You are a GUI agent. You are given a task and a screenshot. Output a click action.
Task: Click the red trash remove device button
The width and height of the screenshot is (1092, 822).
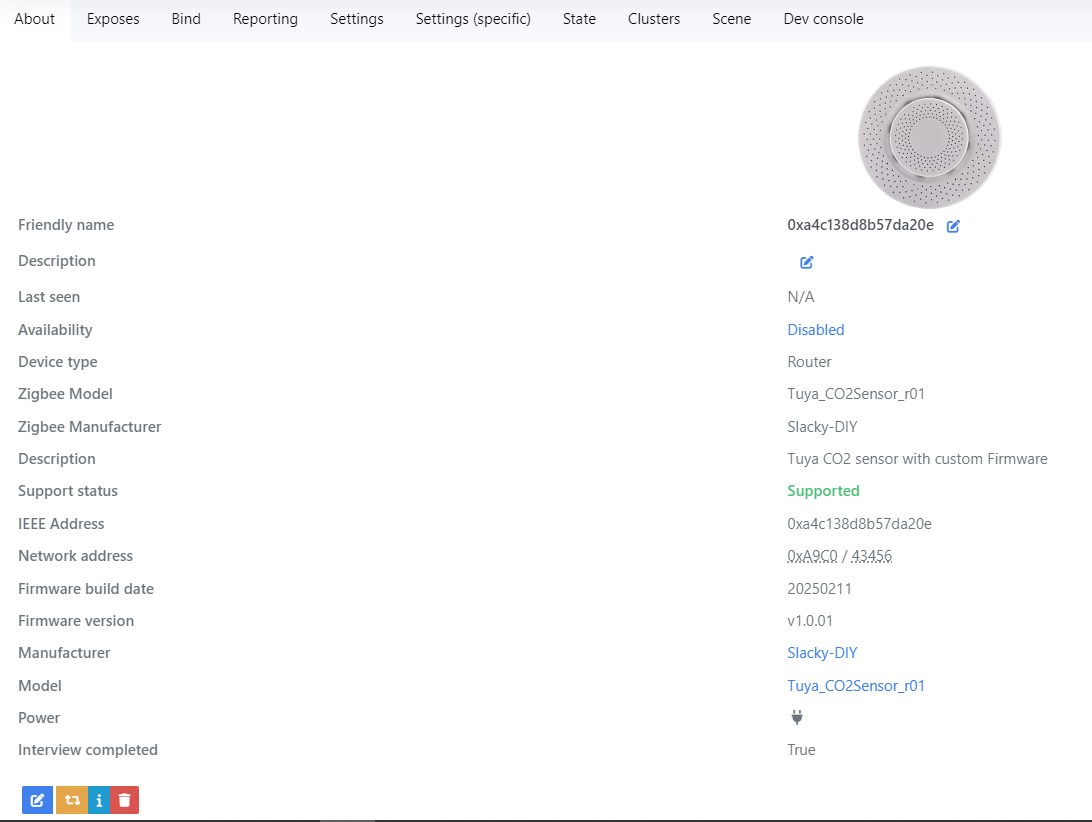click(125, 800)
